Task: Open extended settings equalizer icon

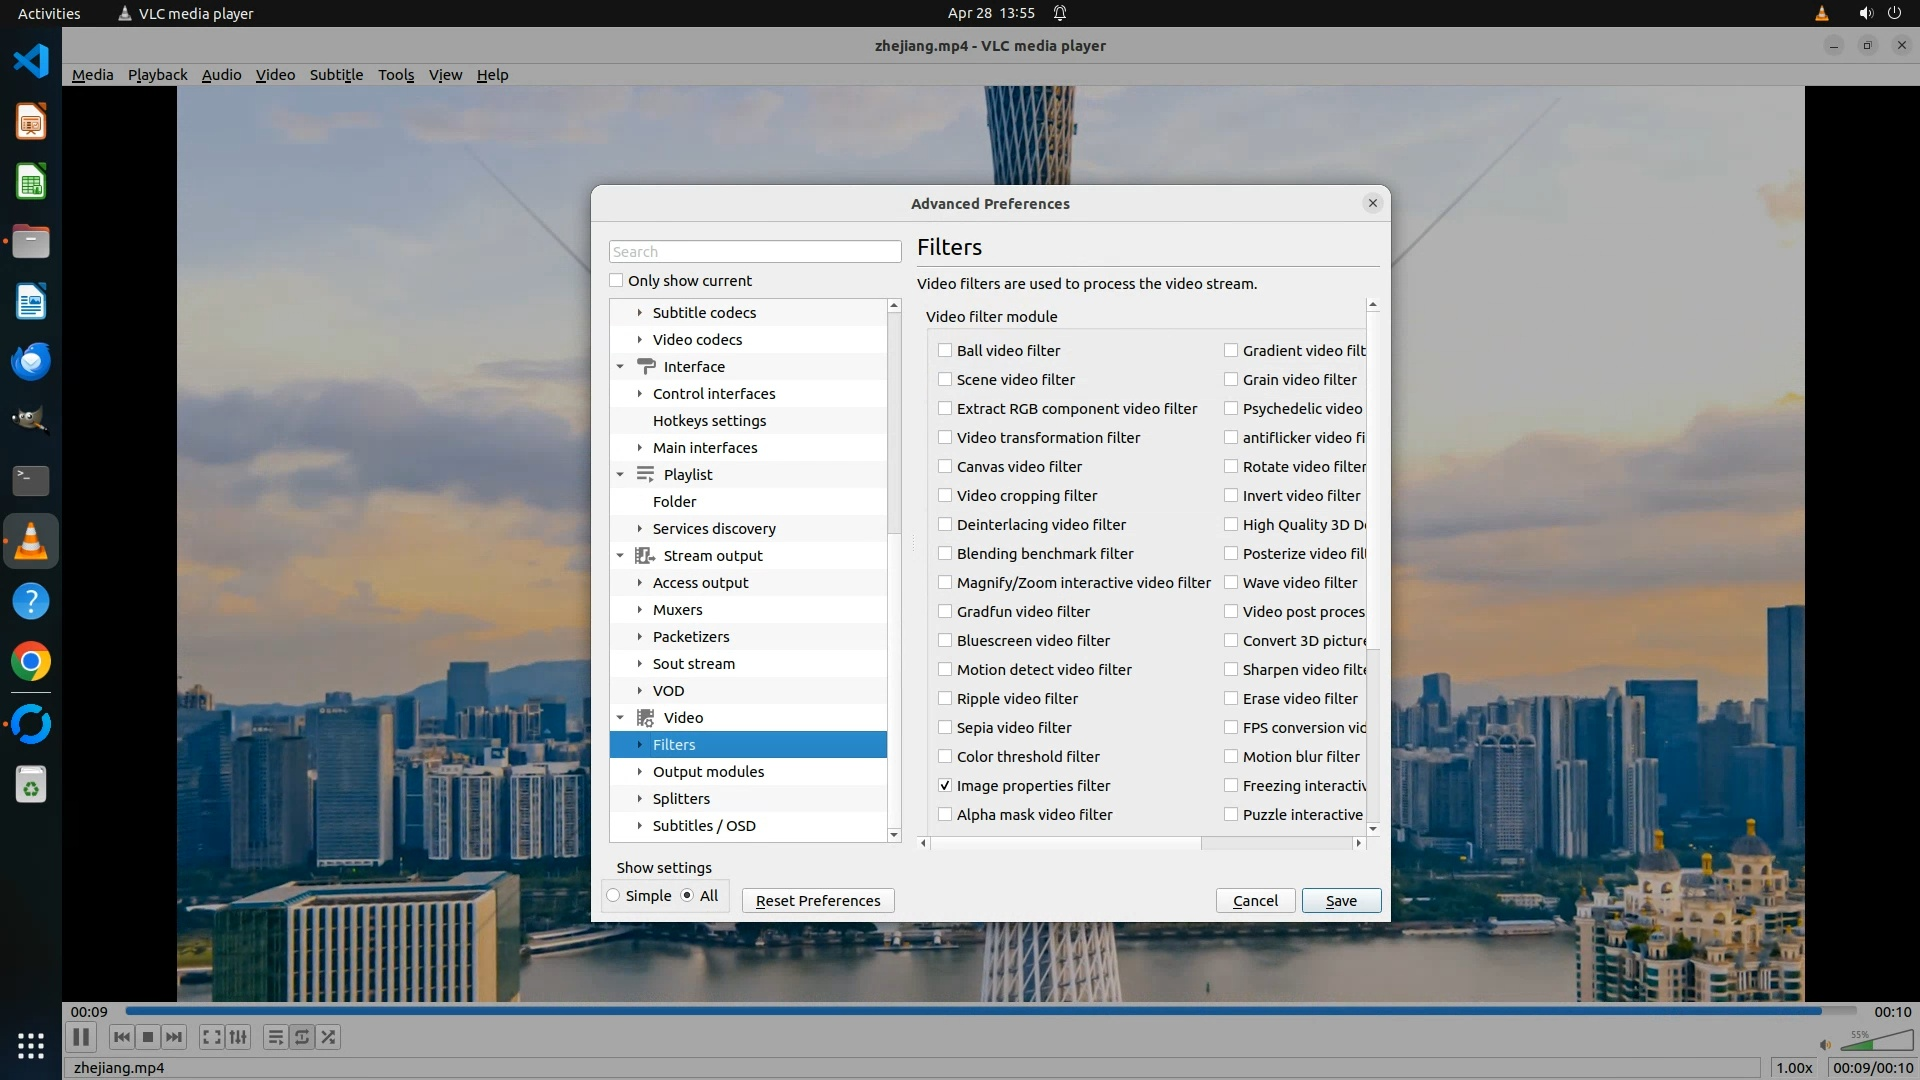Action: (238, 1037)
